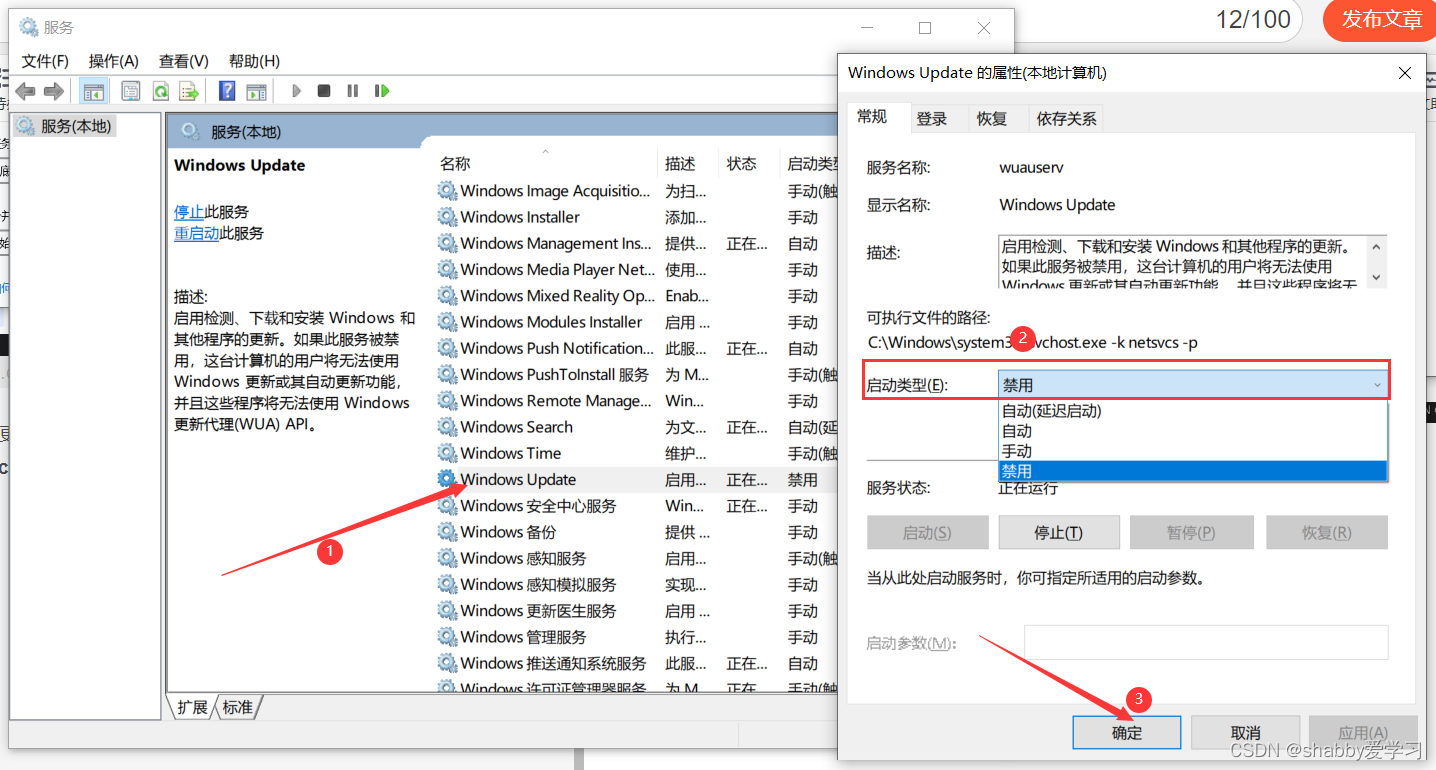Click the Start Service play icon in toolbar
The image size is (1436, 770).
pyautogui.click(x=297, y=91)
